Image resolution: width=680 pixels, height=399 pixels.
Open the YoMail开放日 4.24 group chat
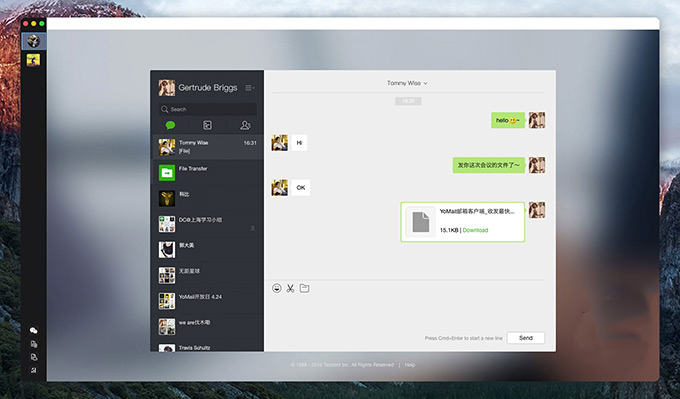coord(207,301)
